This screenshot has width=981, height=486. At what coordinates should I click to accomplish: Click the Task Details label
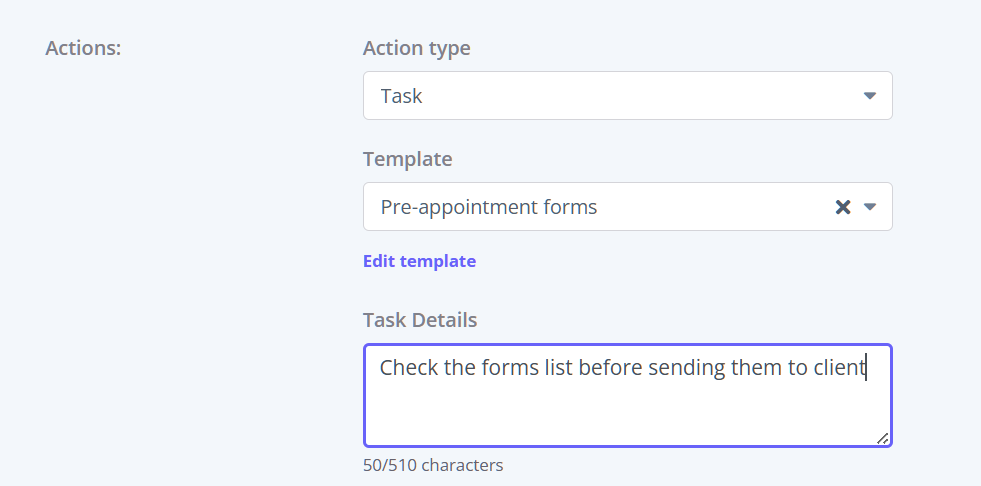(x=420, y=320)
